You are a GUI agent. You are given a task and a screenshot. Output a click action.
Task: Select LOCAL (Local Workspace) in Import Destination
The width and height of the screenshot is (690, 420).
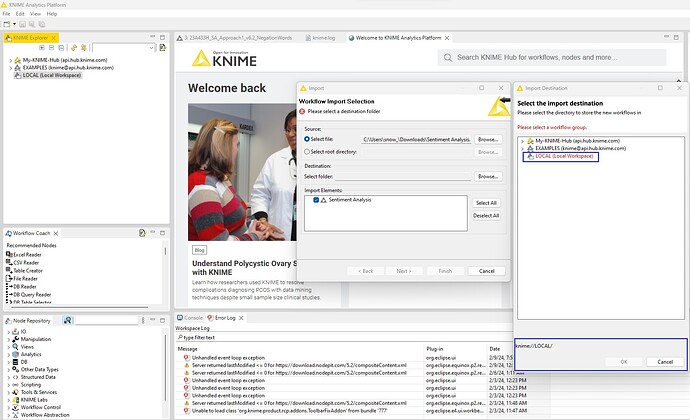coord(564,156)
